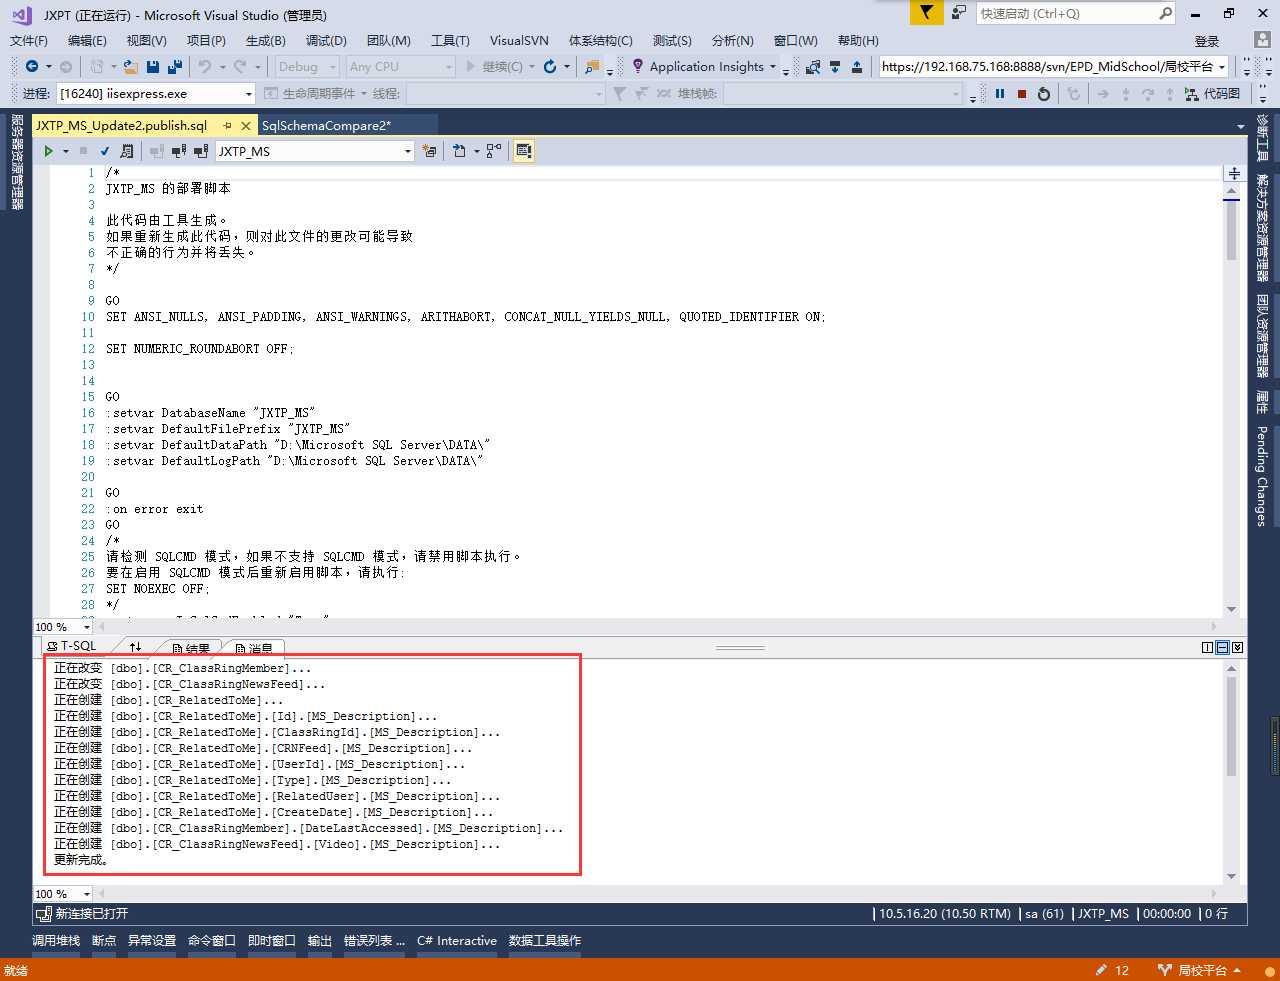Click the feedback icon beside Quick Launch
Viewport: 1280px width, 981px height.
[958, 13]
